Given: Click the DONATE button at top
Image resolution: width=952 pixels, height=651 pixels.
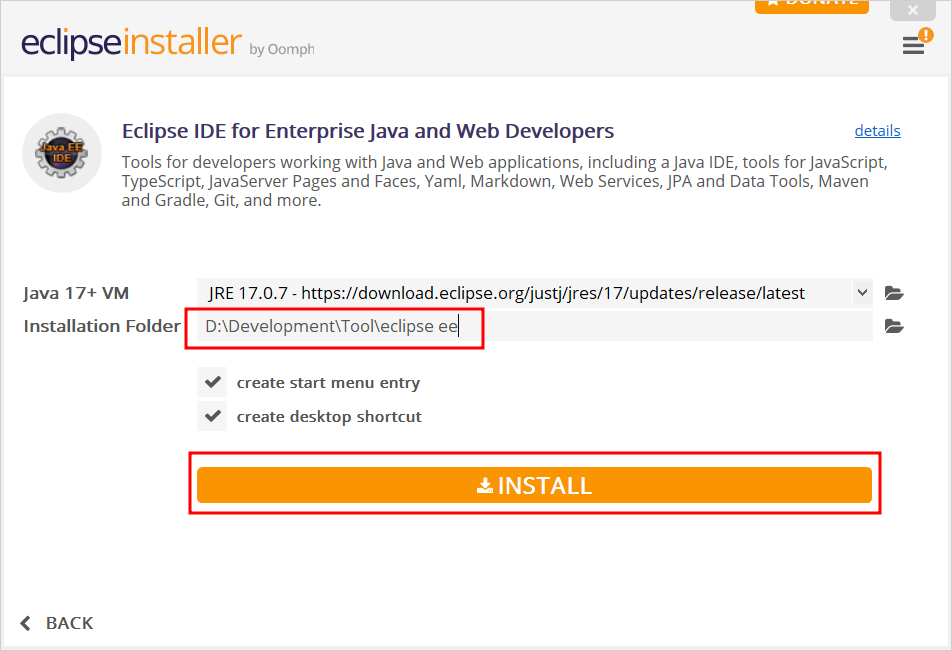Looking at the screenshot, I should pyautogui.click(x=812, y=5).
